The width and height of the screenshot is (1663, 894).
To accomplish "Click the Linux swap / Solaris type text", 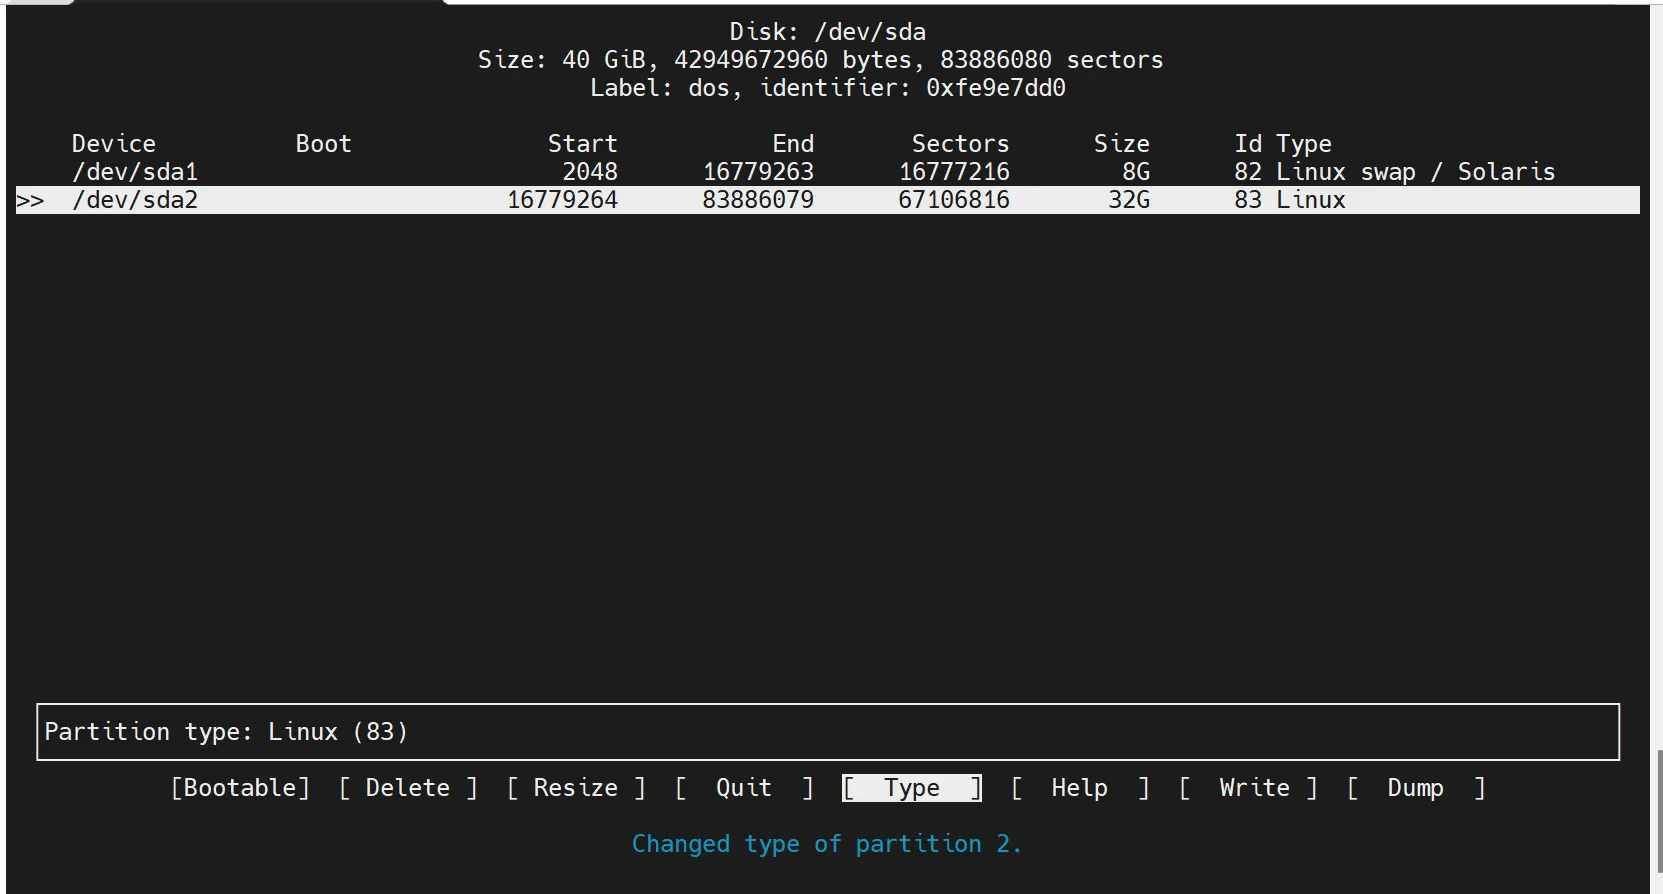I will coord(1415,172).
